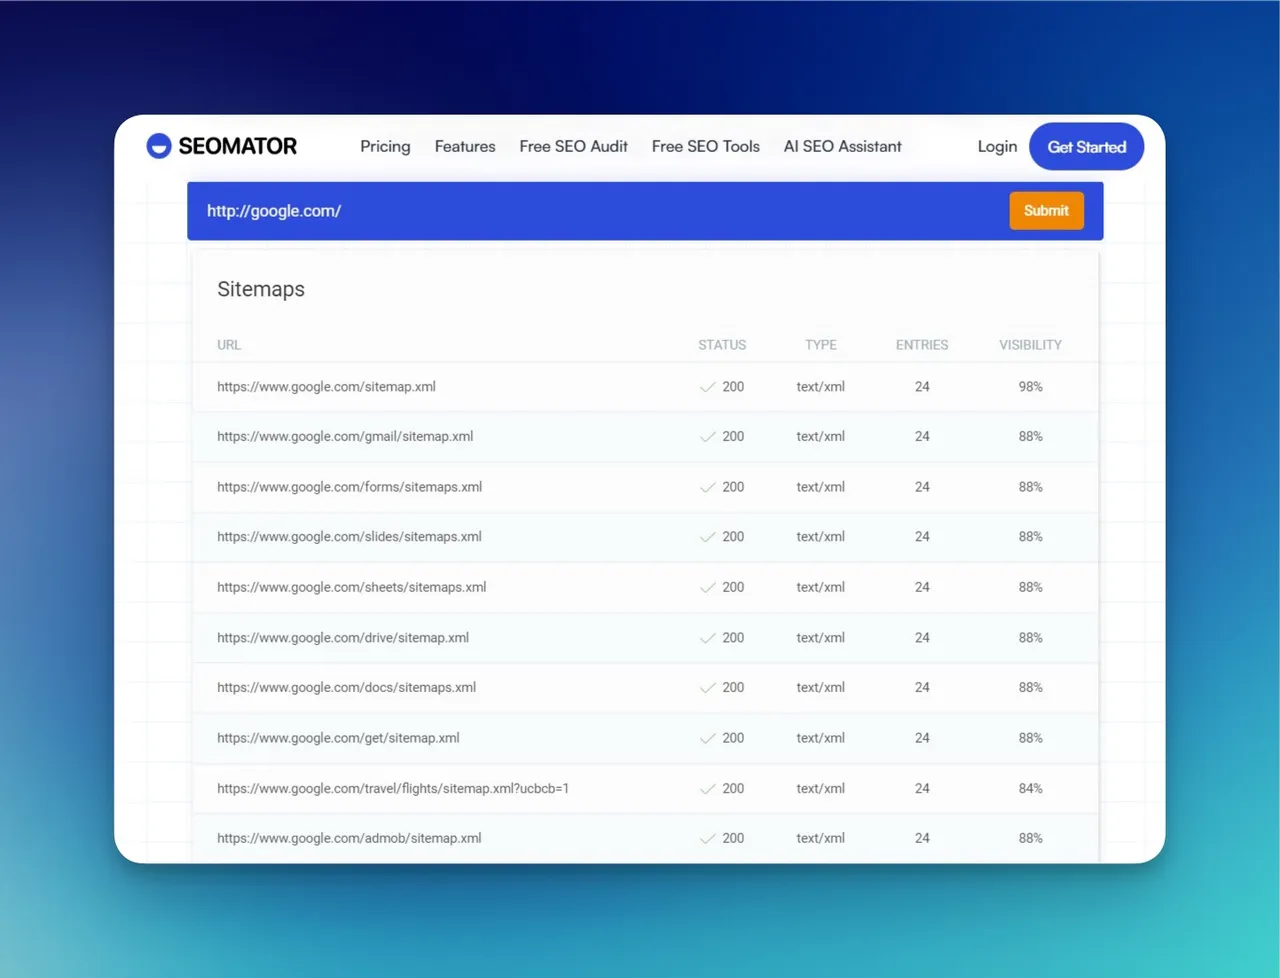Click the STATUS column header
The height and width of the screenshot is (978, 1280).
[722, 344]
